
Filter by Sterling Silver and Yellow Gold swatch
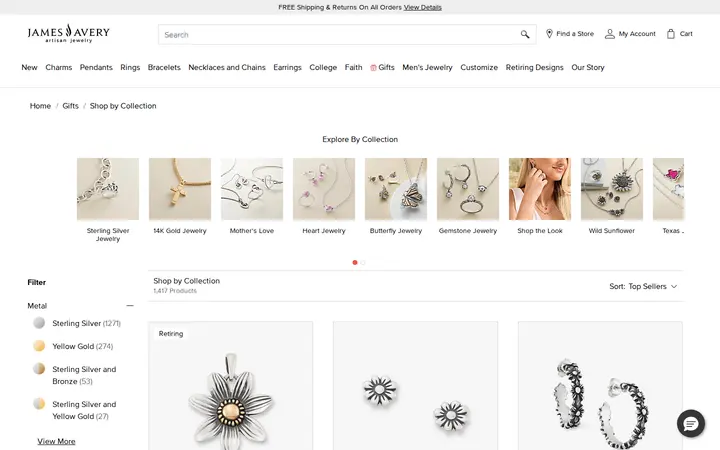coord(39,404)
